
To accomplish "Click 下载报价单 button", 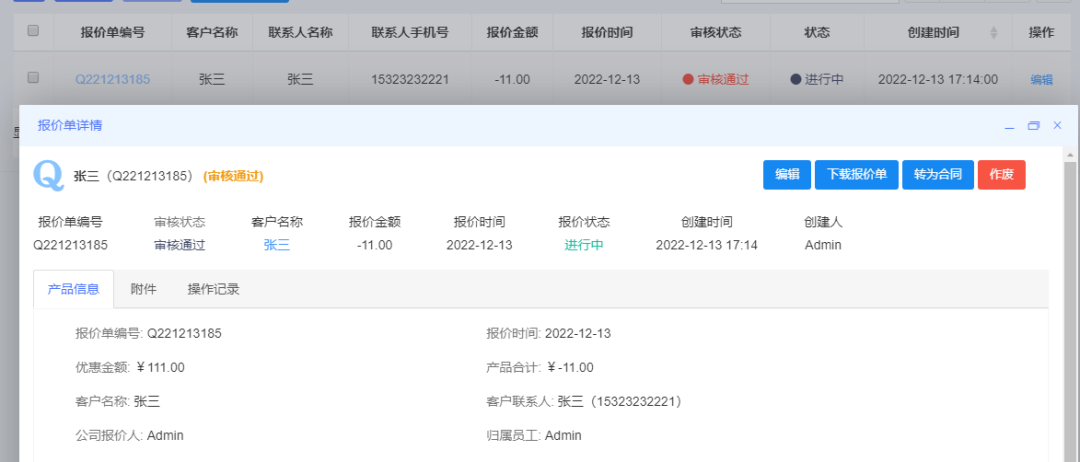I will coord(857,175).
